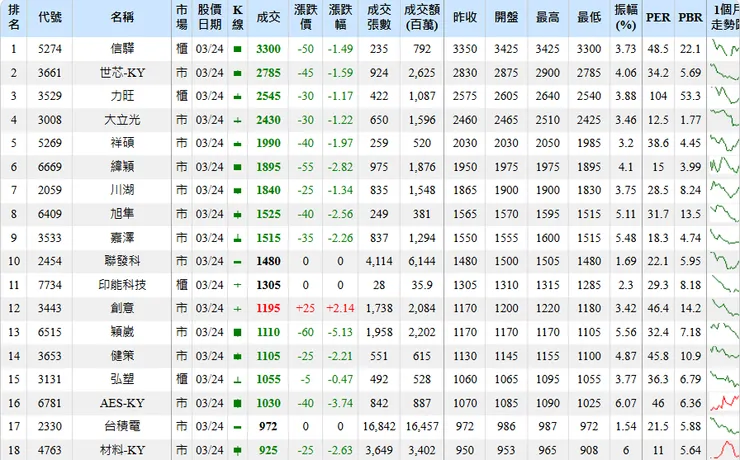Click the +2.14 change percentage cell
This screenshot has width=740, height=460.
coord(340,308)
